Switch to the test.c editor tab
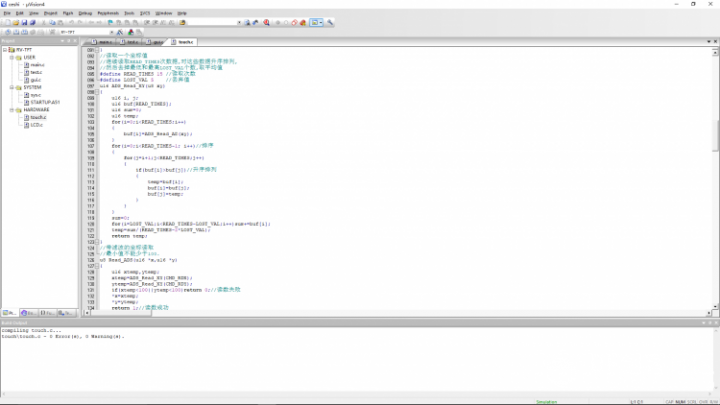The height and width of the screenshot is (405, 720). pos(130,42)
